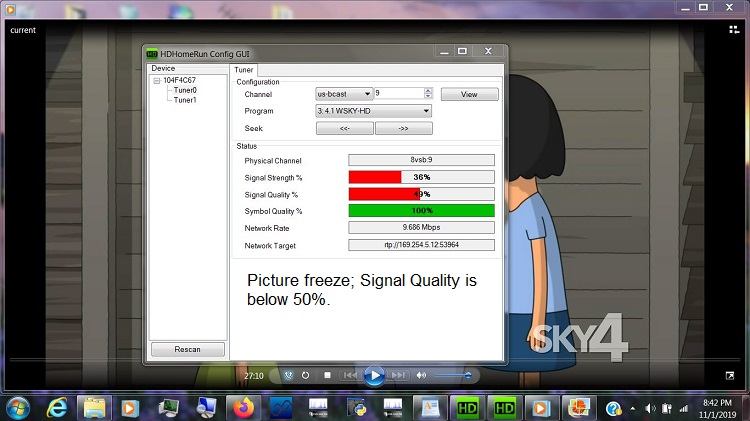750x421 pixels.
Task: Toggle repeat mode in player controls
Action: 305,375
